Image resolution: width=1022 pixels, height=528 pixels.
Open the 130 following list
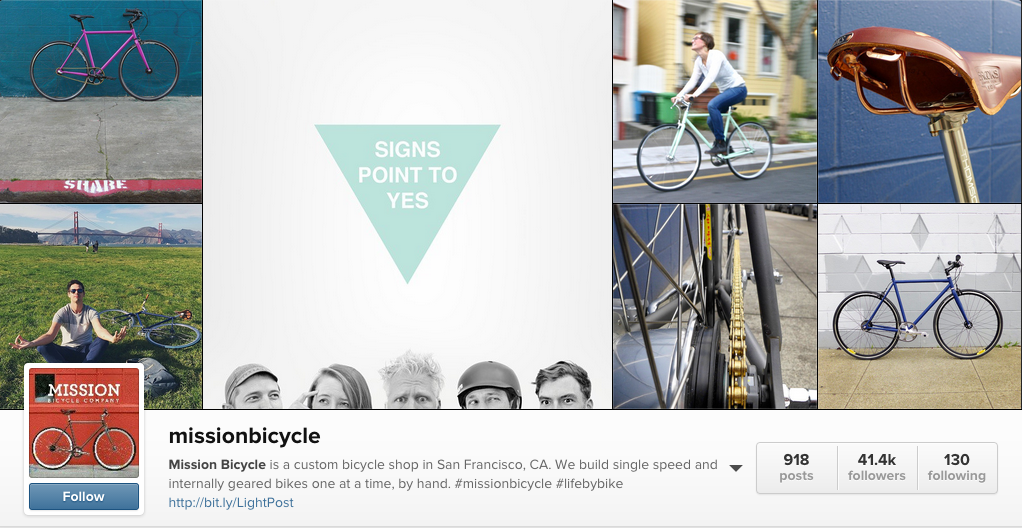(x=957, y=467)
